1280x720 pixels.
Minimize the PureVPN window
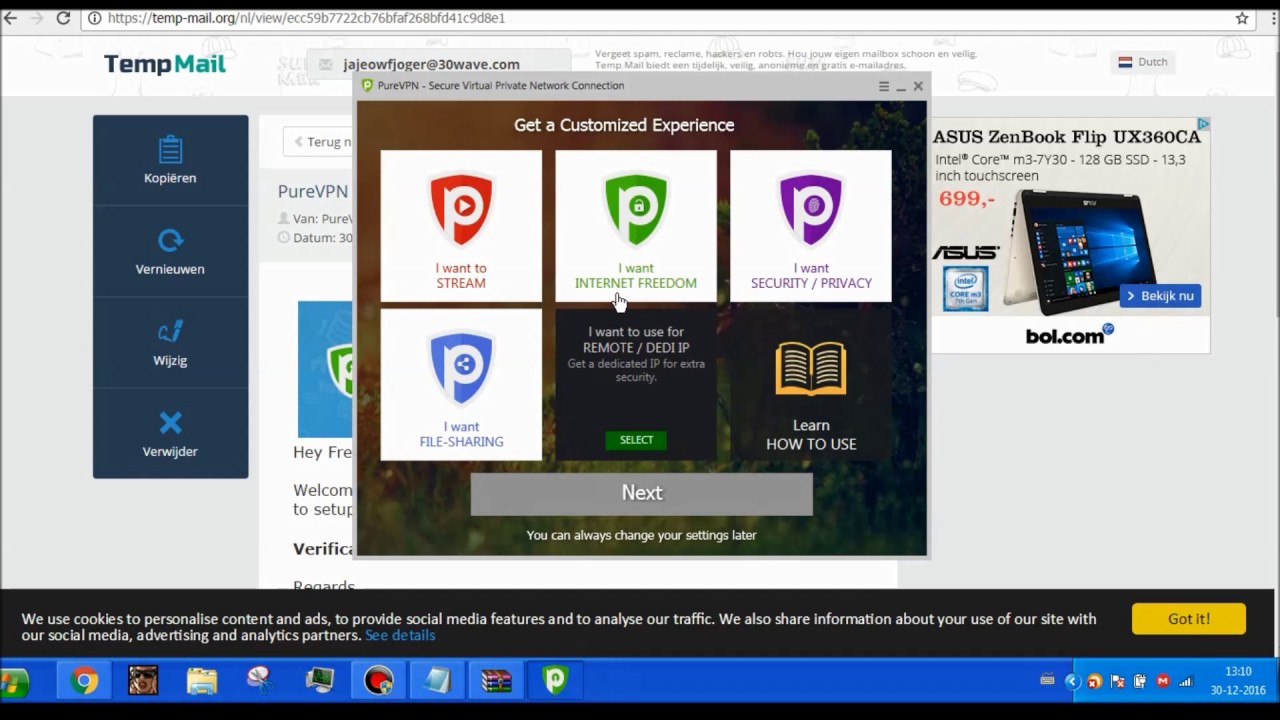(x=901, y=87)
